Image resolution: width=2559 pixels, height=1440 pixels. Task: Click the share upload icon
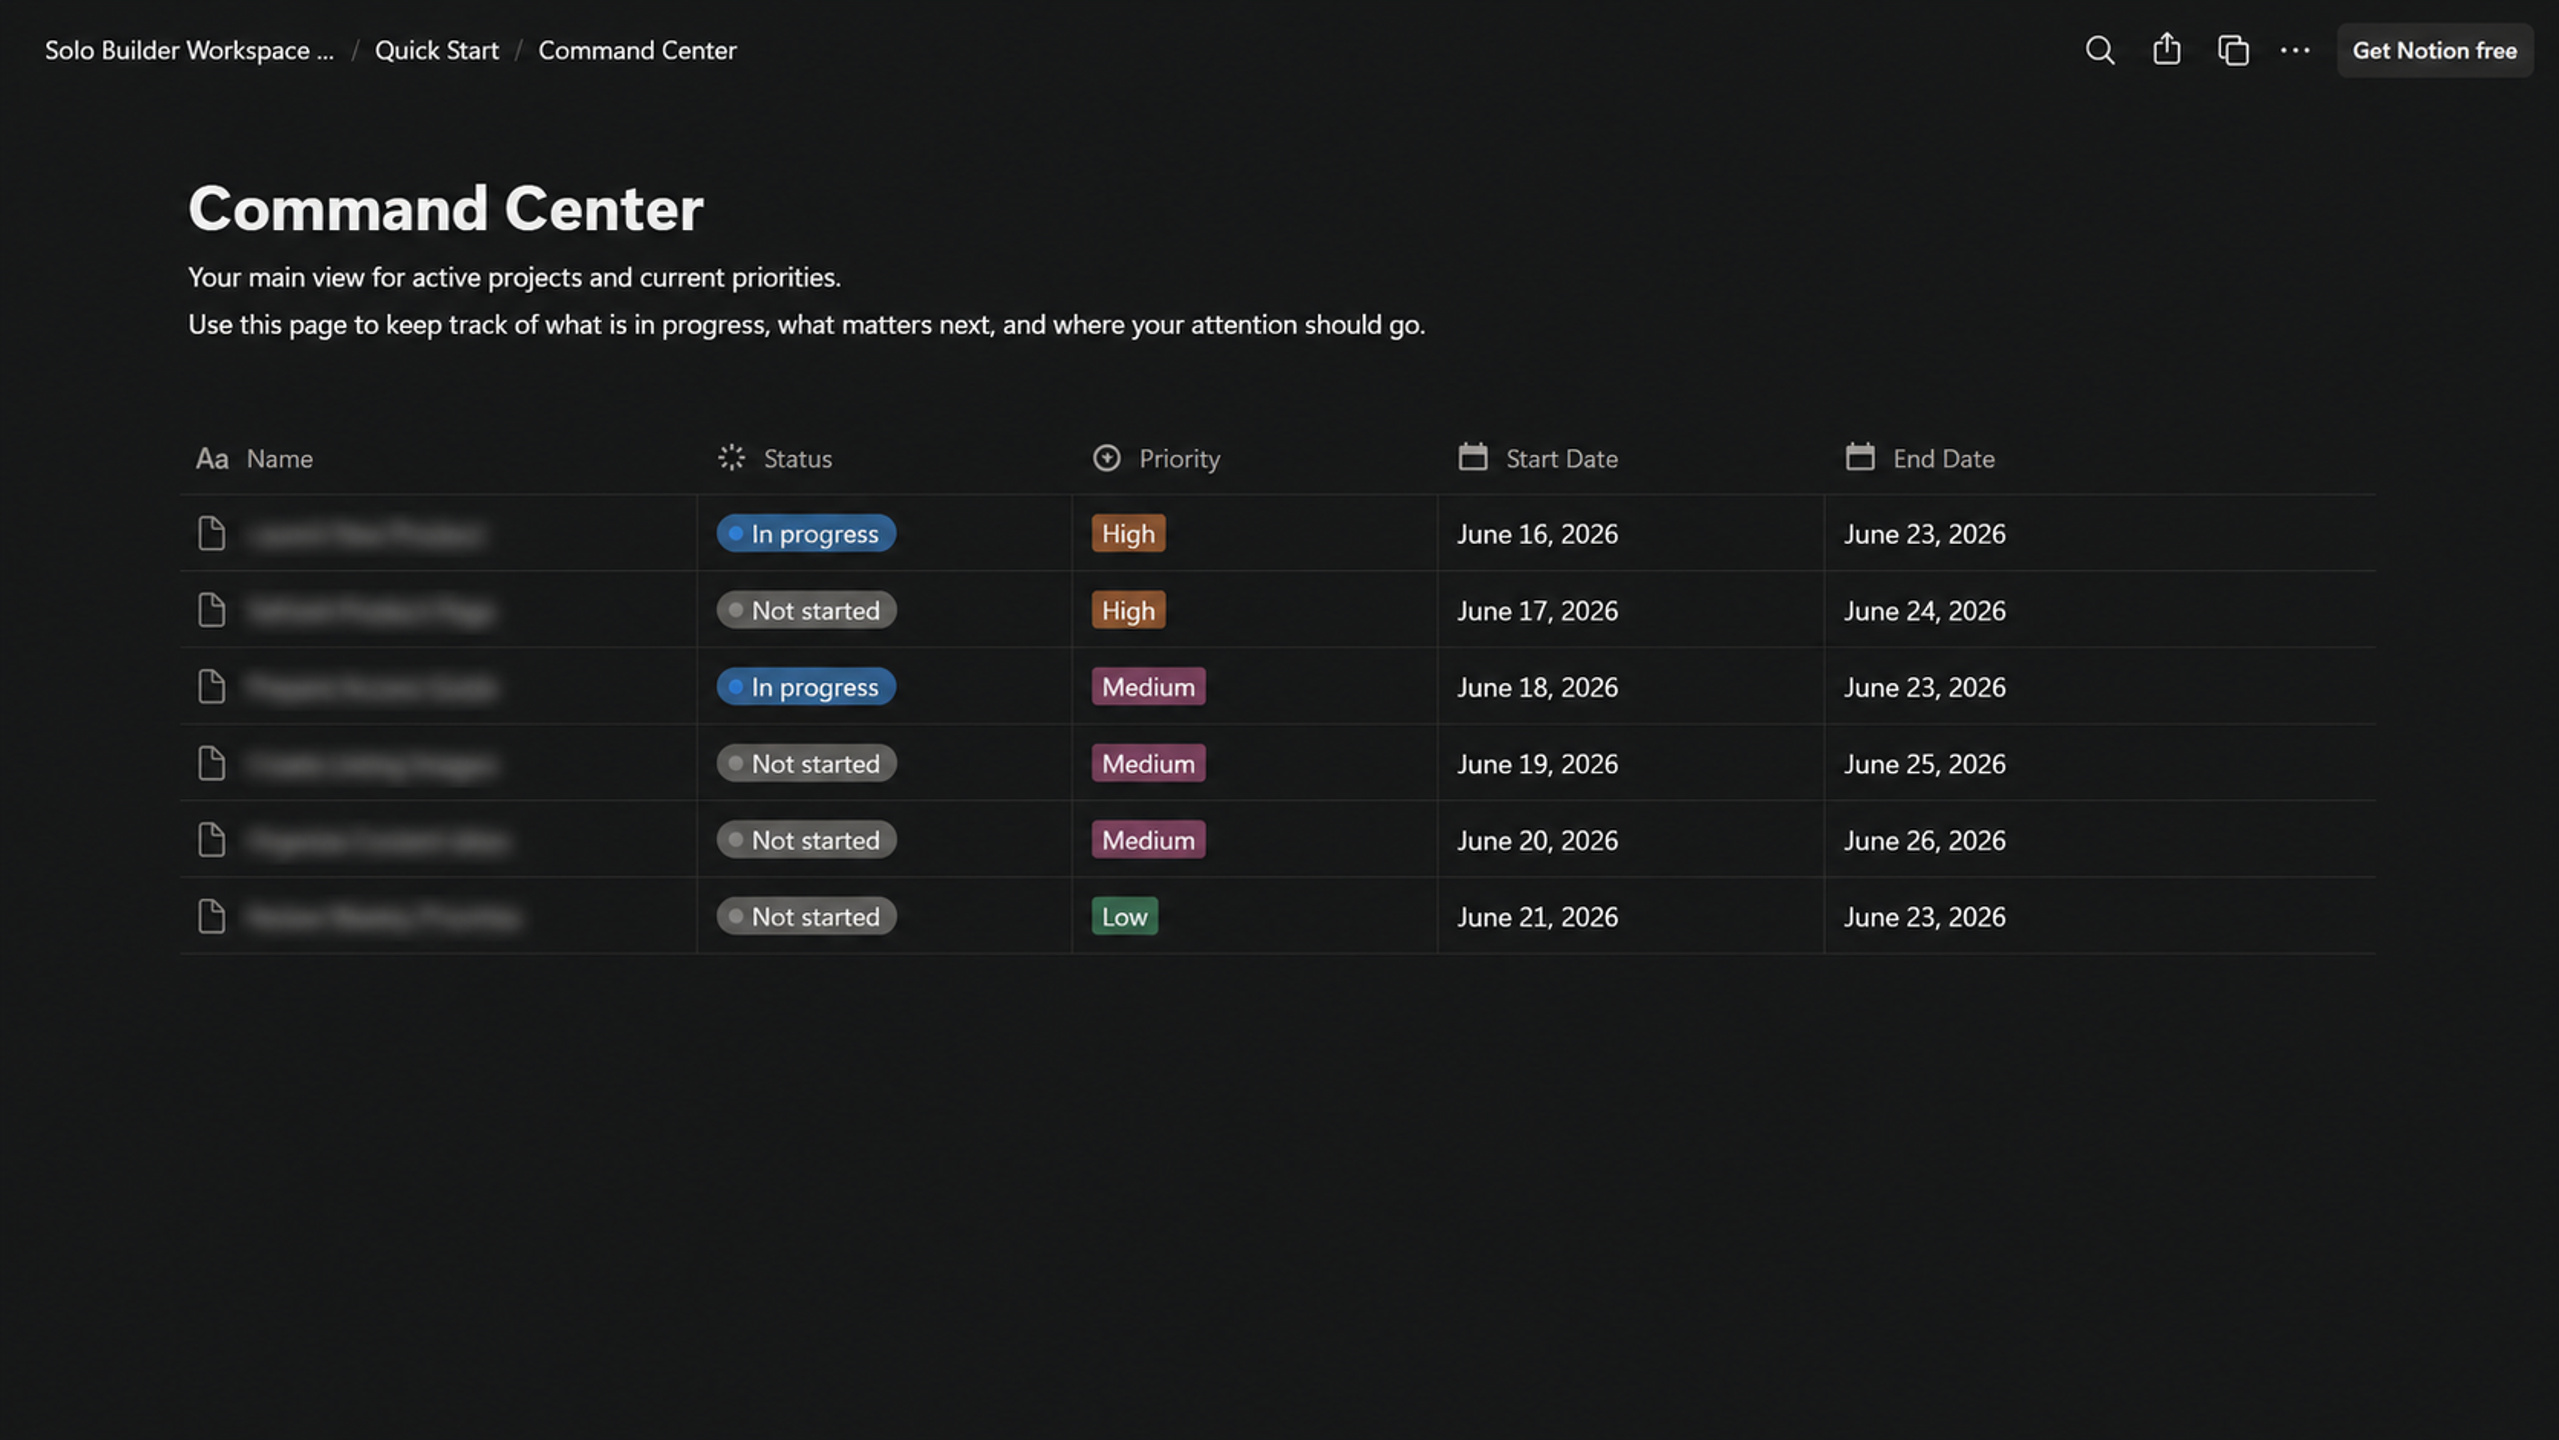coord(2166,49)
